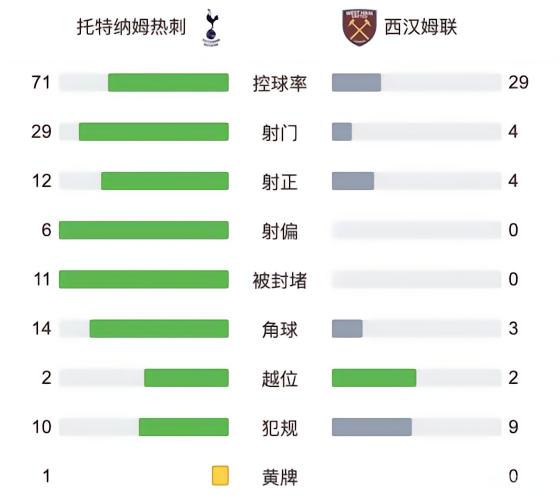Select the 射门 shots label
The height and width of the screenshot is (504, 560).
tap(280, 133)
